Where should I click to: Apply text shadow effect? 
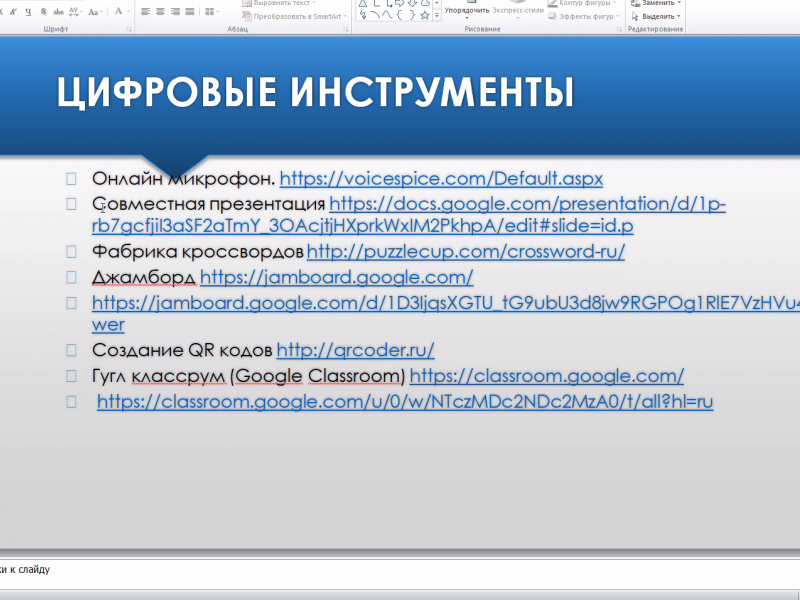pyautogui.click(x=44, y=12)
